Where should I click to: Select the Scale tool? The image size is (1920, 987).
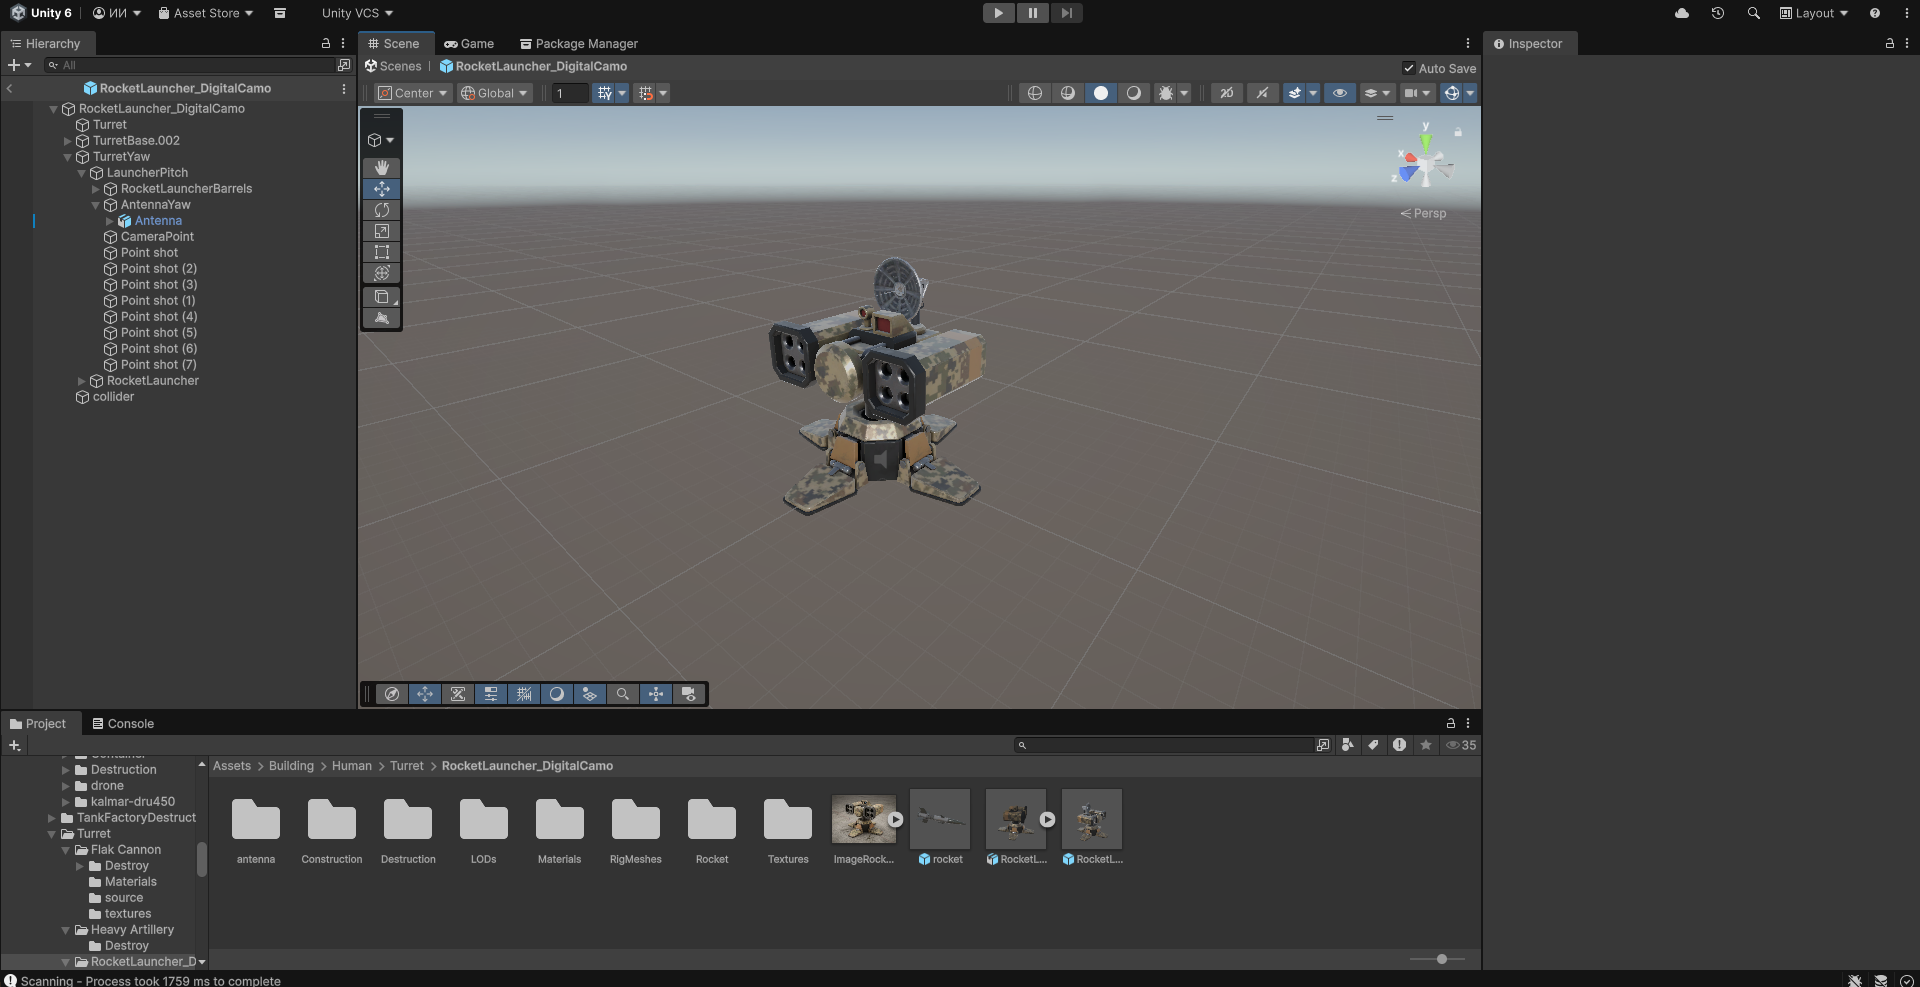pyautogui.click(x=382, y=231)
